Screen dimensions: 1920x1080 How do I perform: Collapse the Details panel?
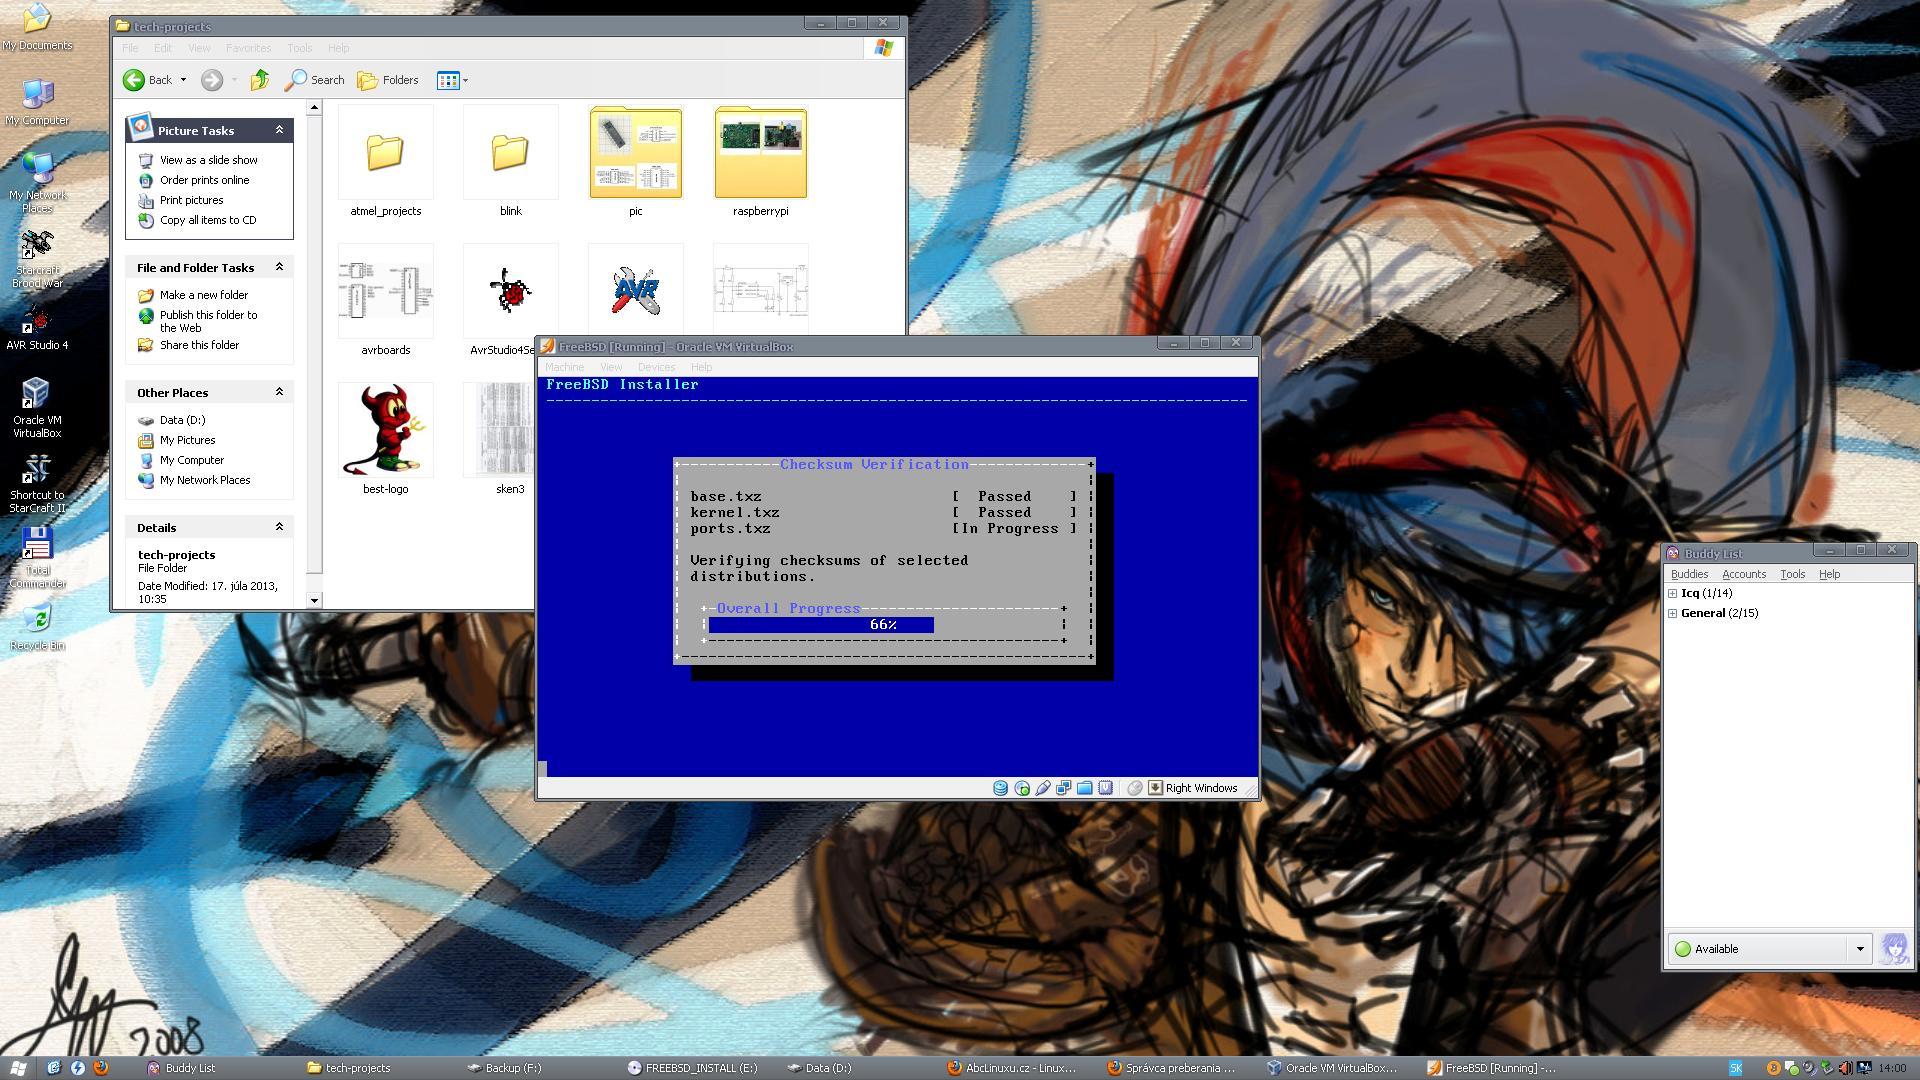pyautogui.click(x=279, y=527)
